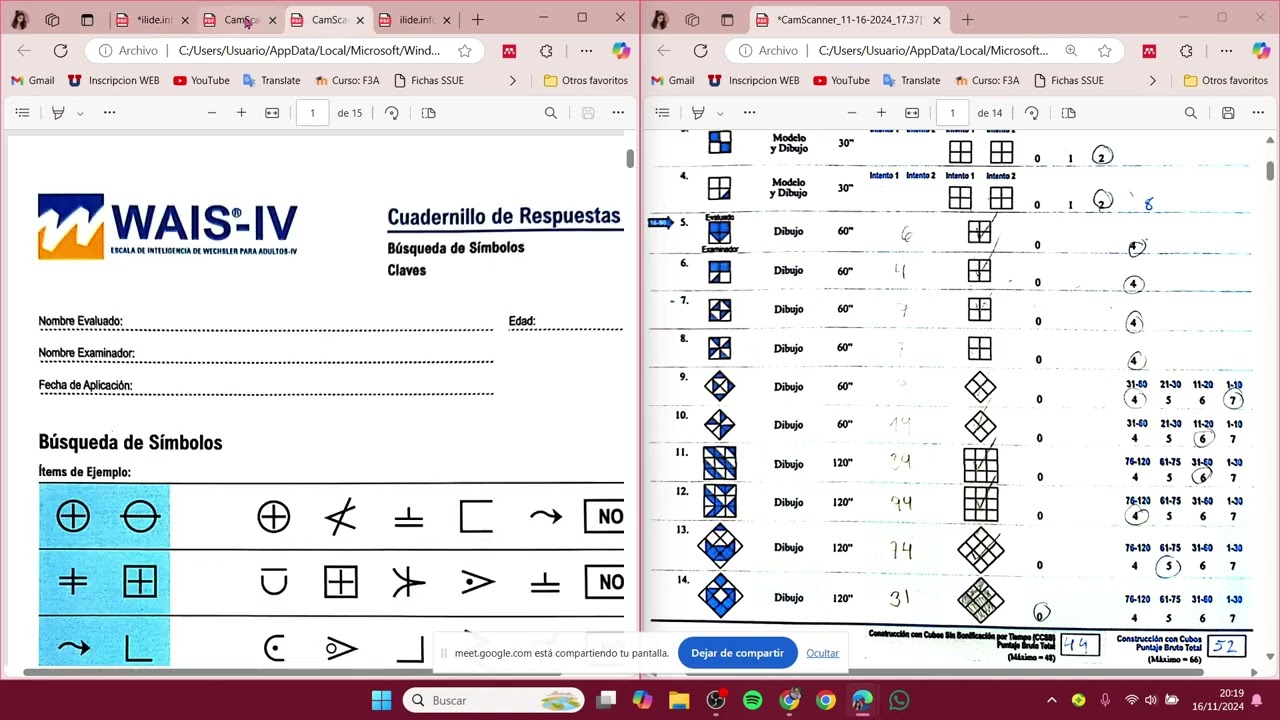
Task: Fit page to width in left PDF viewer
Action: pos(272,113)
